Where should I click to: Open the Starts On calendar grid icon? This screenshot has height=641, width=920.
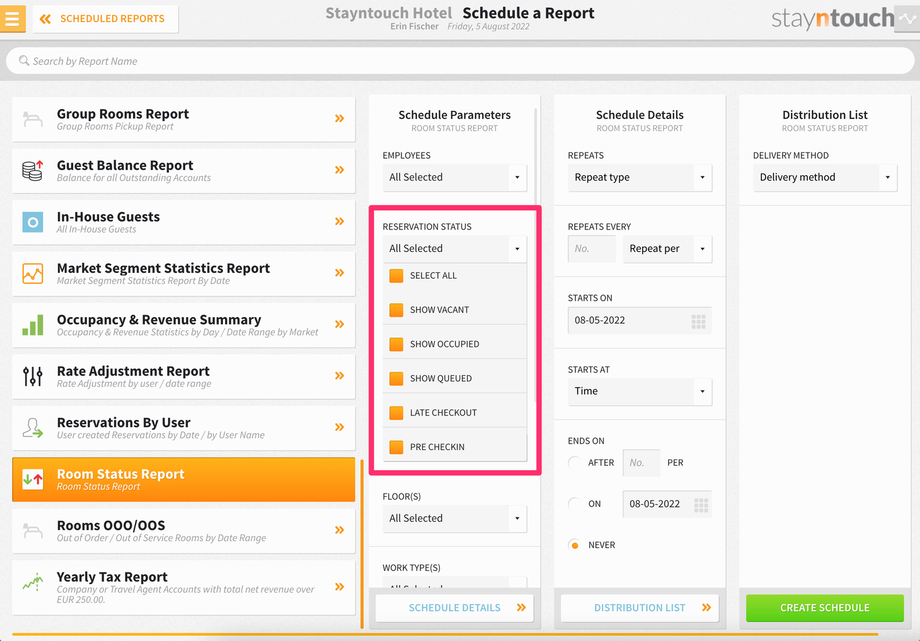coord(698,321)
